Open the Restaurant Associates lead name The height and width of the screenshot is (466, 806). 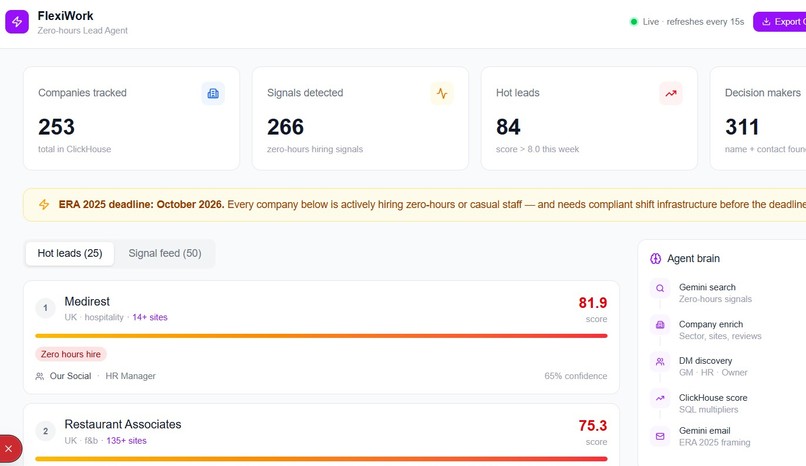coord(123,424)
